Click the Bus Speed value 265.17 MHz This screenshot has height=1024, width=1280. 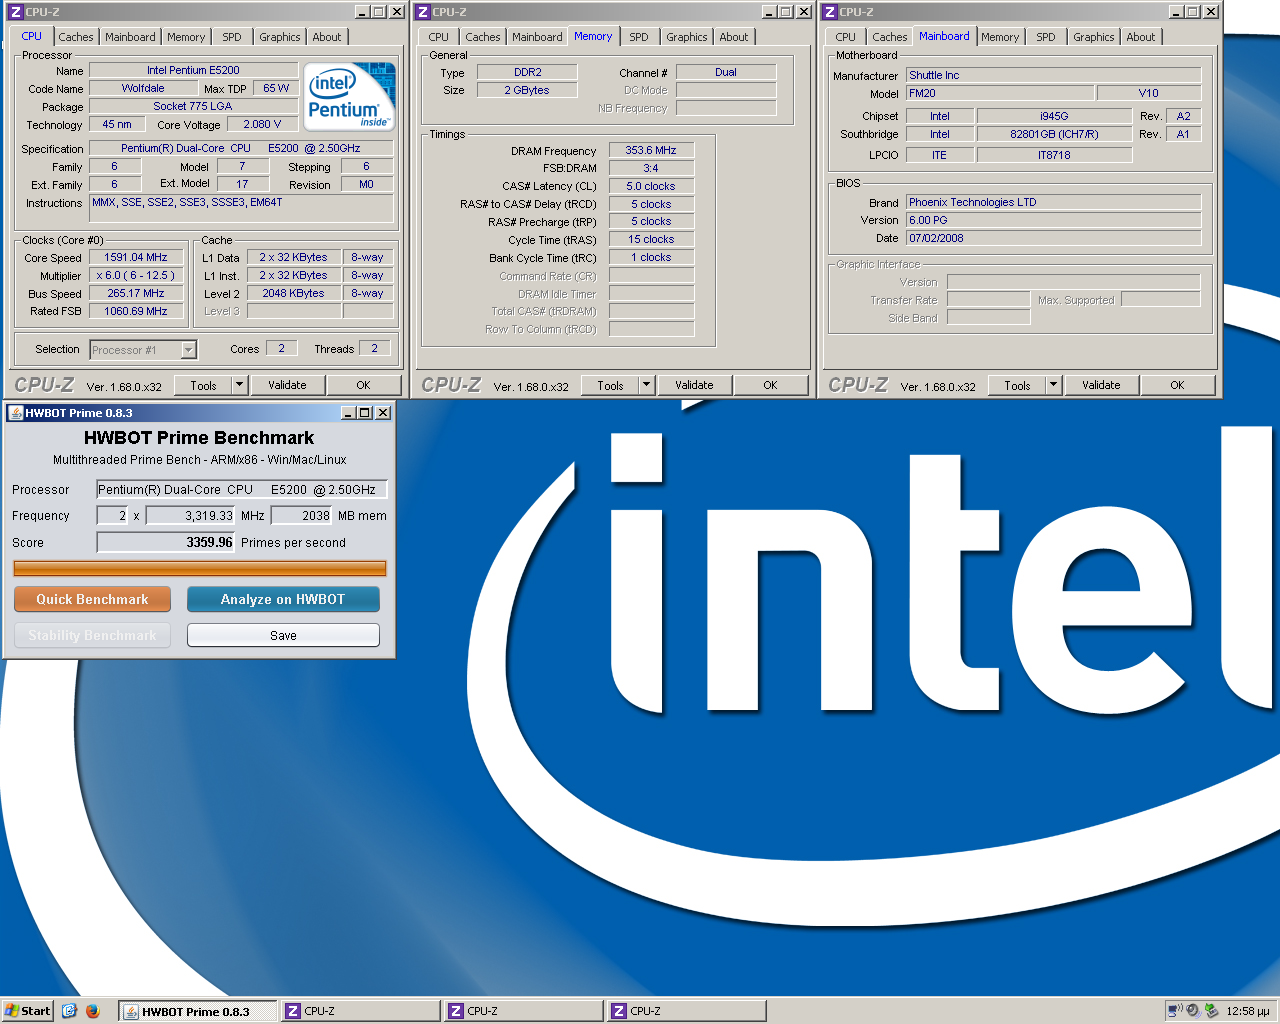click(x=136, y=293)
